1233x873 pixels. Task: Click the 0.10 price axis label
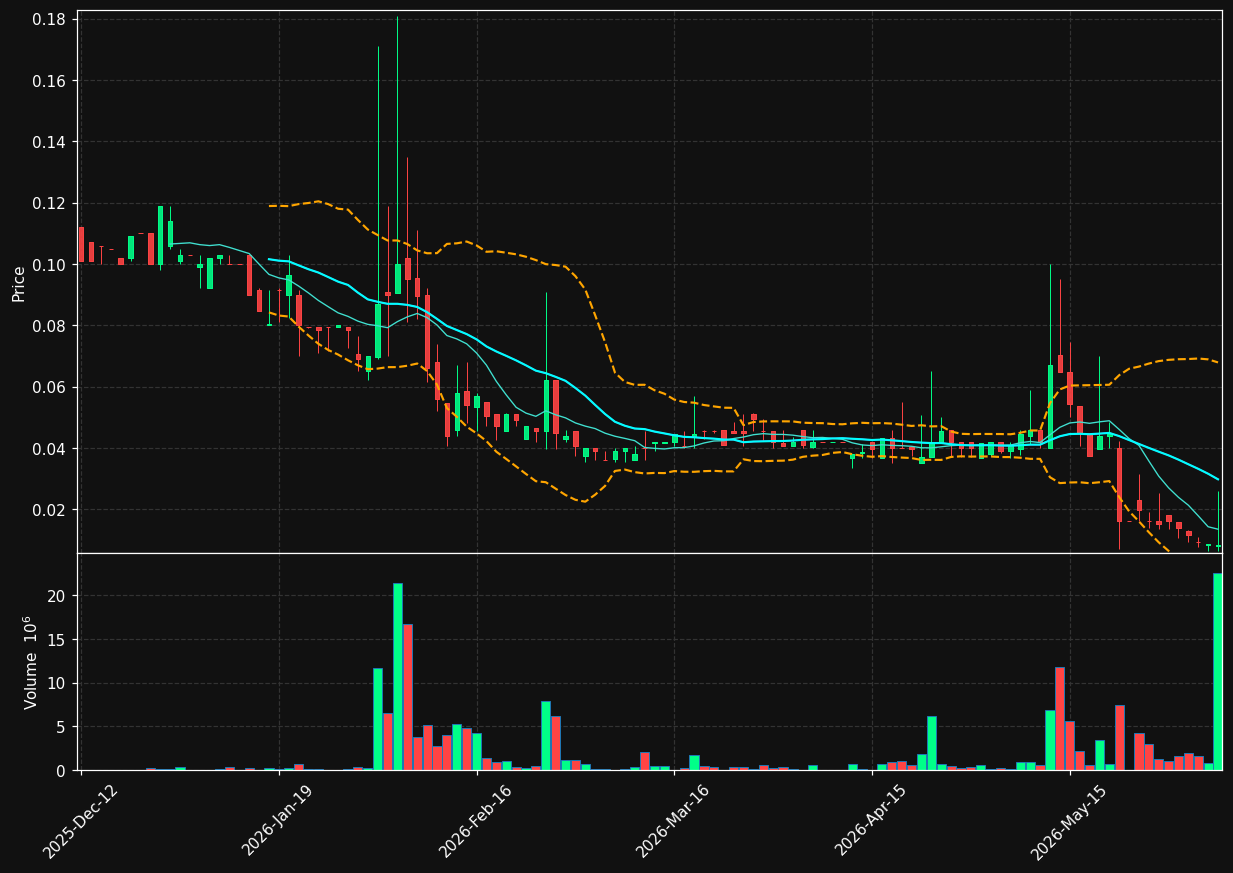pyautogui.click(x=50, y=265)
